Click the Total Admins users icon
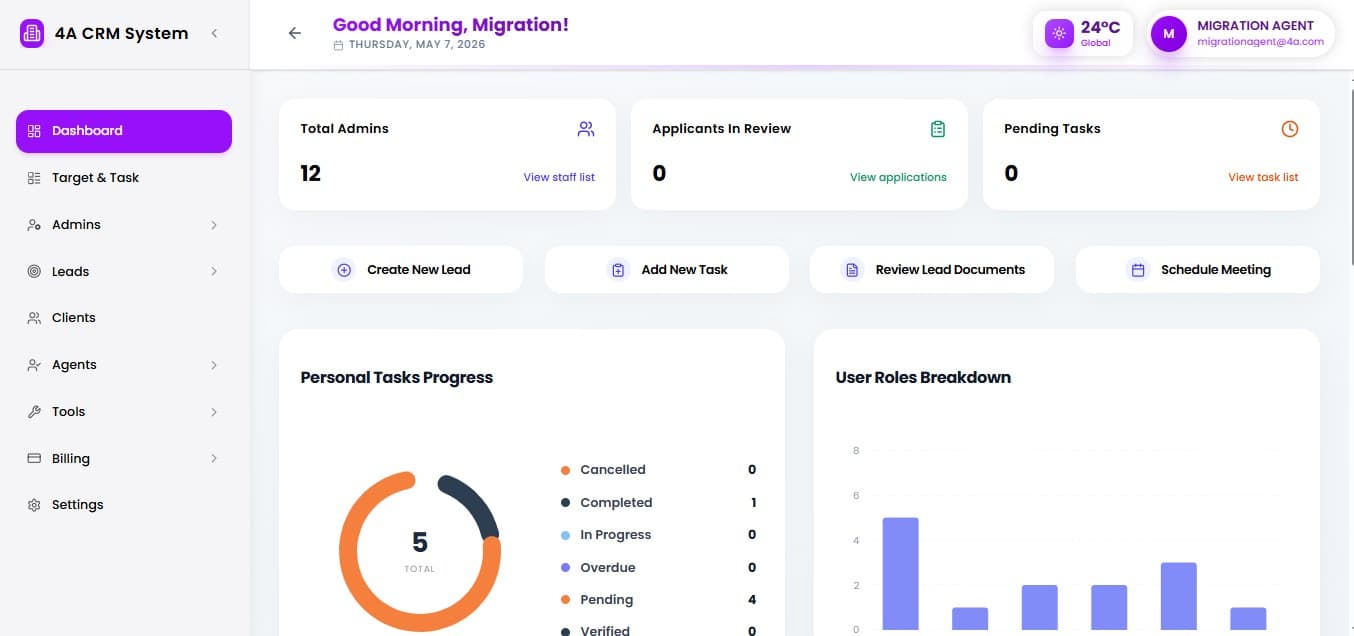The height and width of the screenshot is (636, 1354). pyautogui.click(x=586, y=129)
